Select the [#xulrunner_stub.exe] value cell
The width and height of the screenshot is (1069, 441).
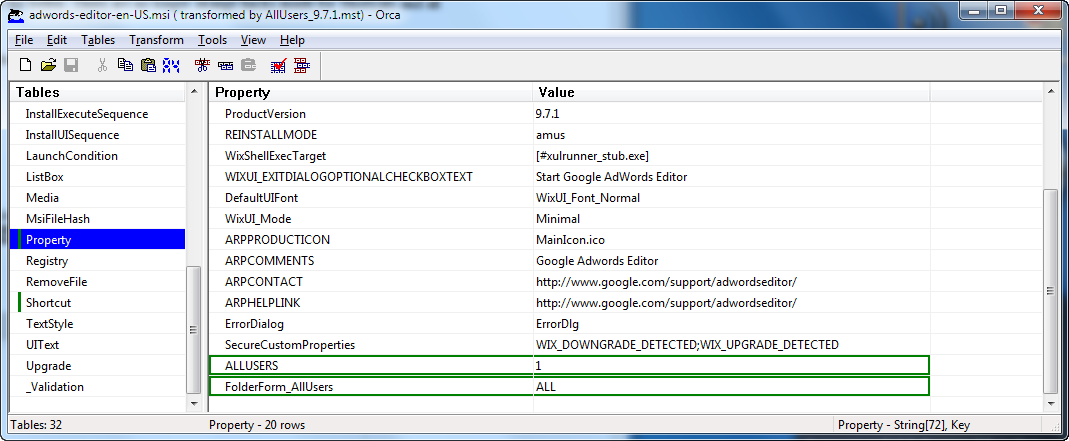click(732, 156)
